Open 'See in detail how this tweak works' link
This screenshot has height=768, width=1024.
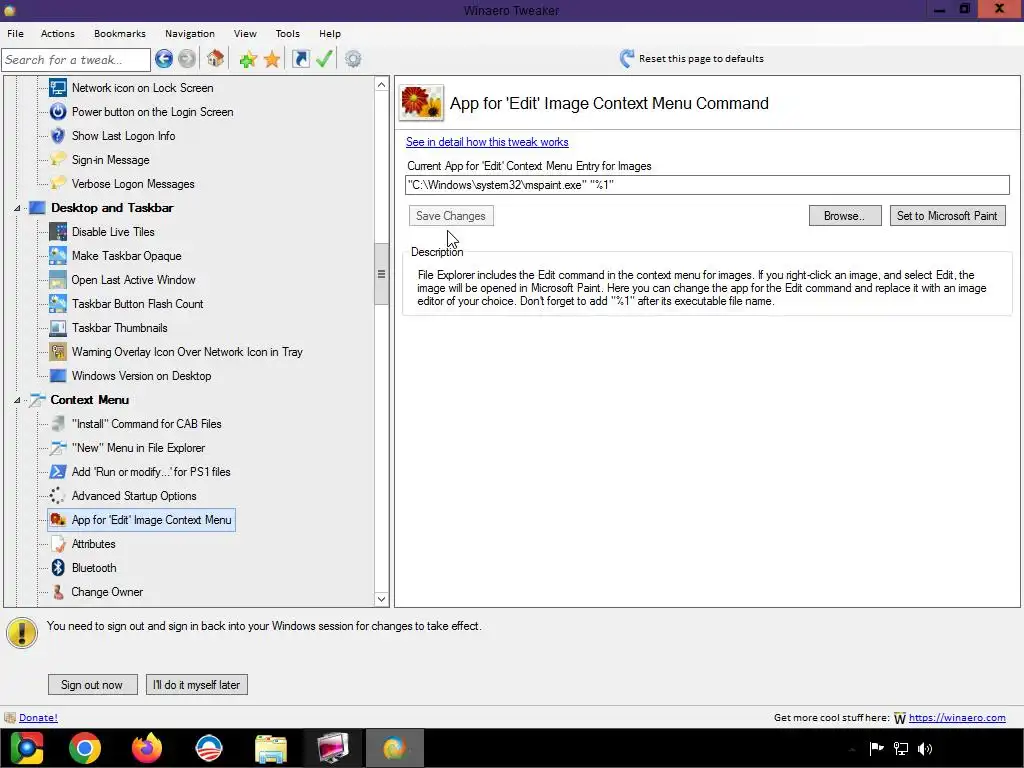point(487,142)
